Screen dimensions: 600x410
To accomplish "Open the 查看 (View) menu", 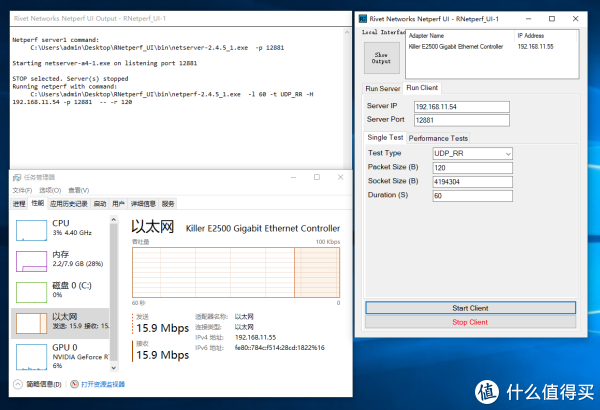I will coord(77,189).
